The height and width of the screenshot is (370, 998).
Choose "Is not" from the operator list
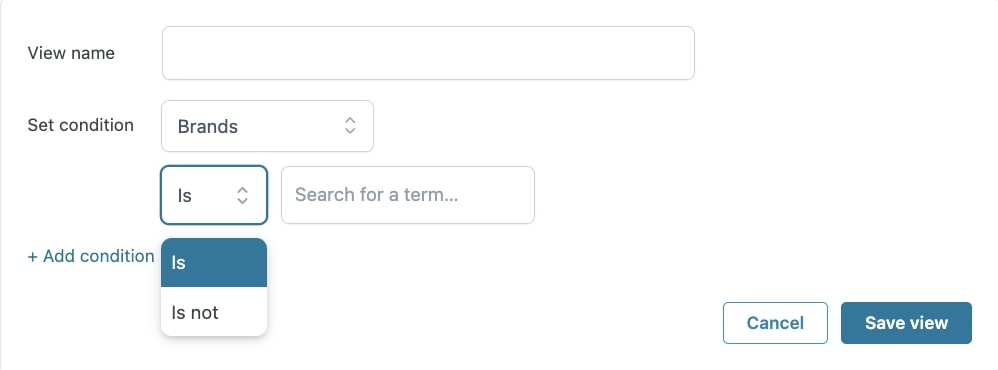click(214, 312)
